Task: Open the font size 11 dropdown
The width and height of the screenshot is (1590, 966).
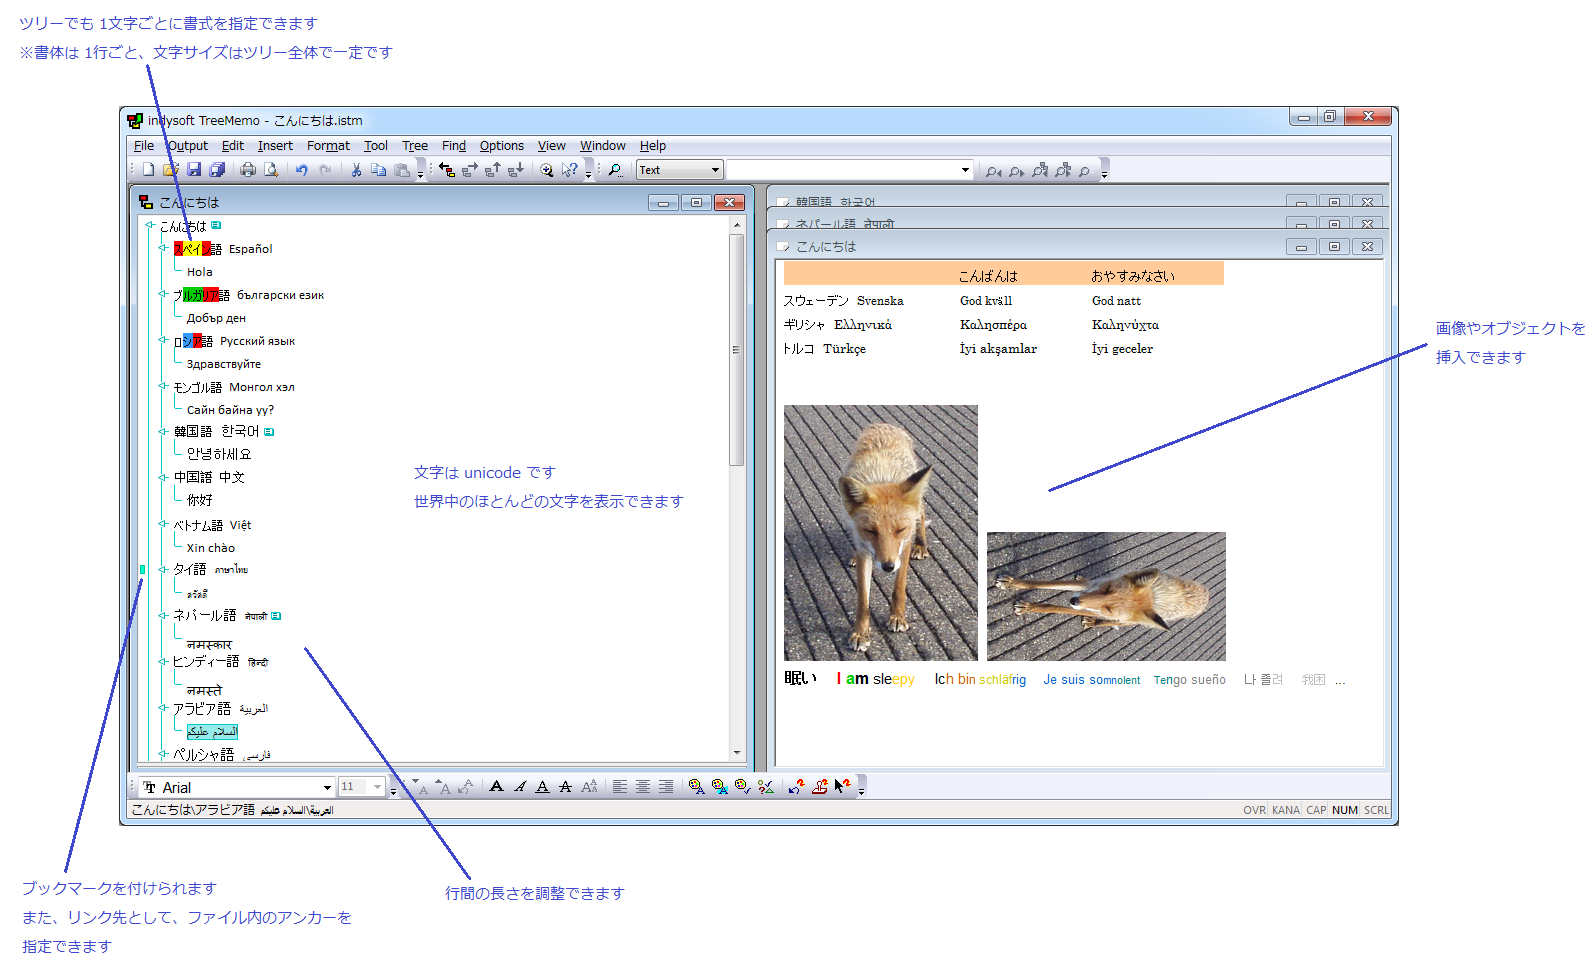Action: 377,787
